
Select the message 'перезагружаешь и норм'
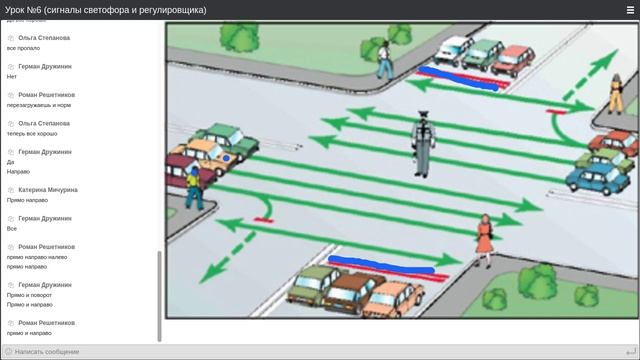[x=39, y=105]
